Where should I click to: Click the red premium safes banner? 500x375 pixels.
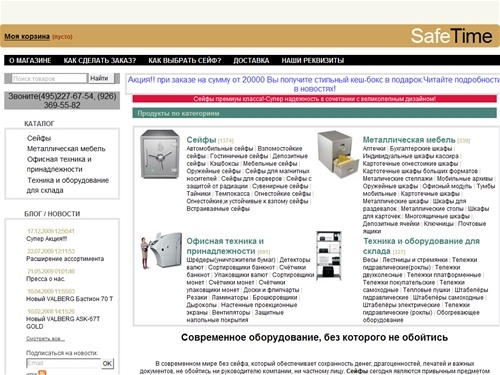314,99
